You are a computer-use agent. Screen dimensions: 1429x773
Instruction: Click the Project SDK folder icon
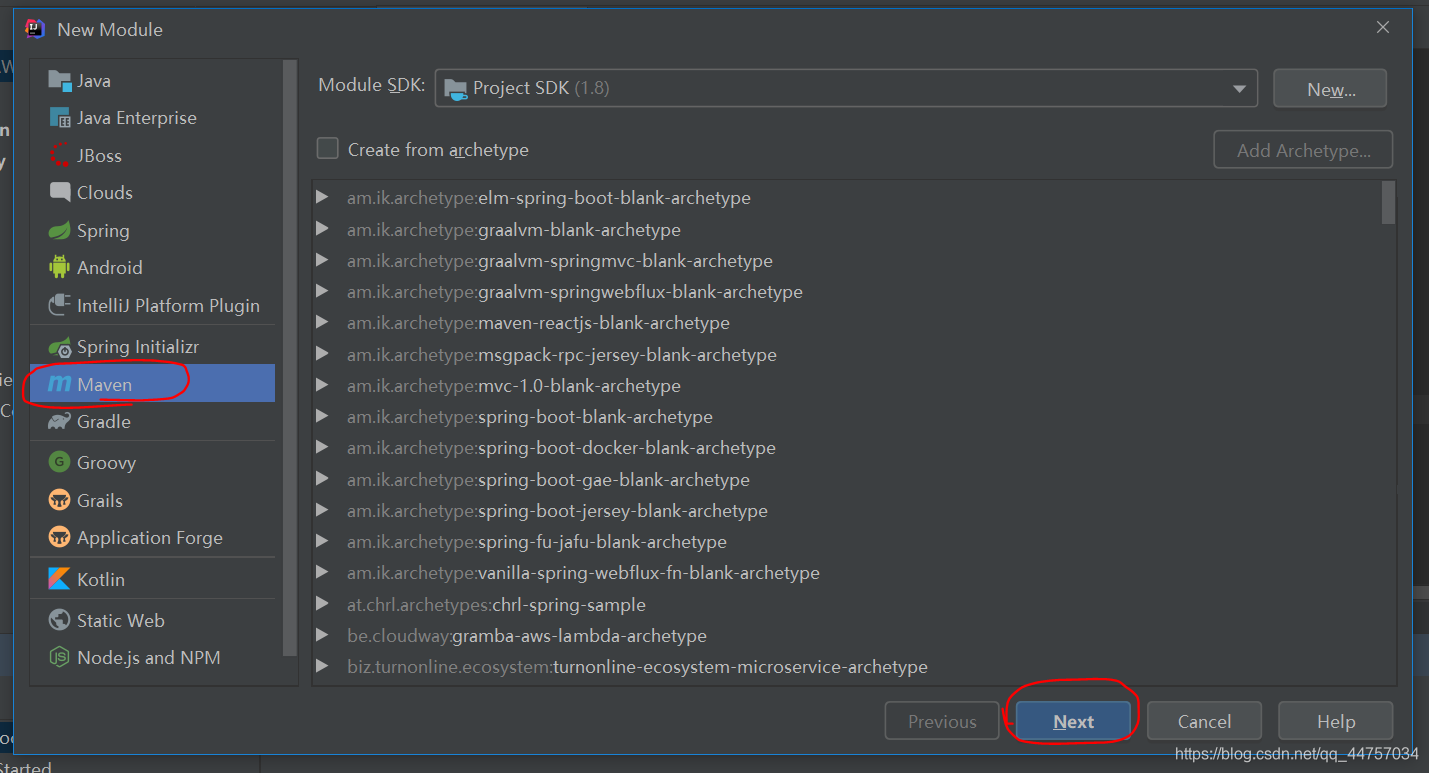(x=455, y=88)
